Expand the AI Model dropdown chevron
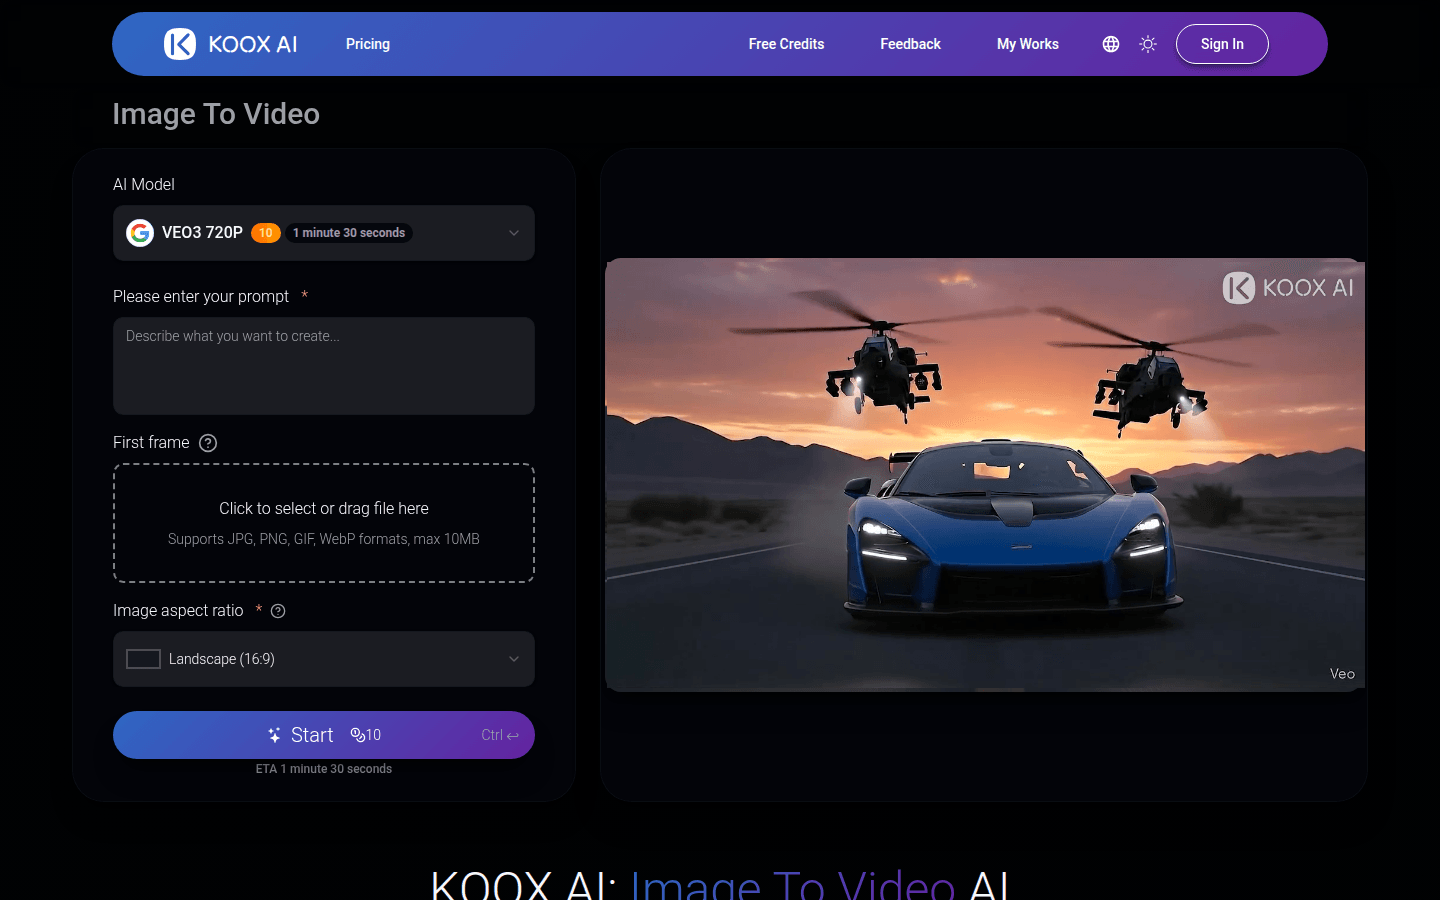The height and width of the screenshot is (900, 1440). point(514,233)
